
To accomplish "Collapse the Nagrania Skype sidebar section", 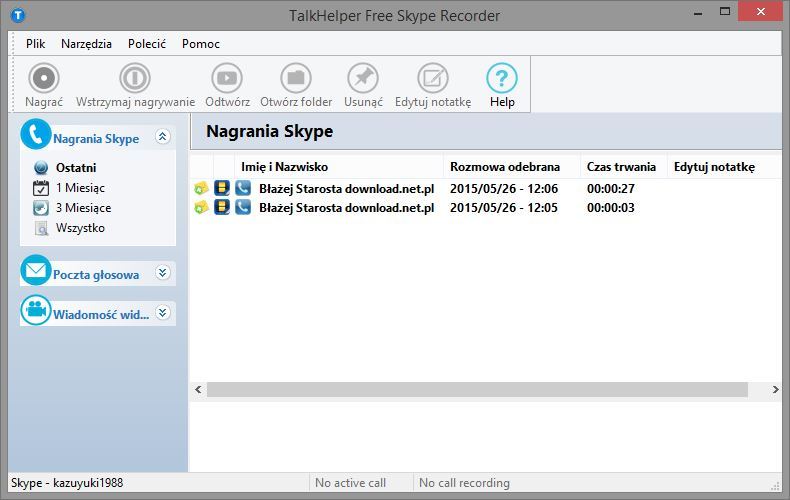I will click(162, 137).
